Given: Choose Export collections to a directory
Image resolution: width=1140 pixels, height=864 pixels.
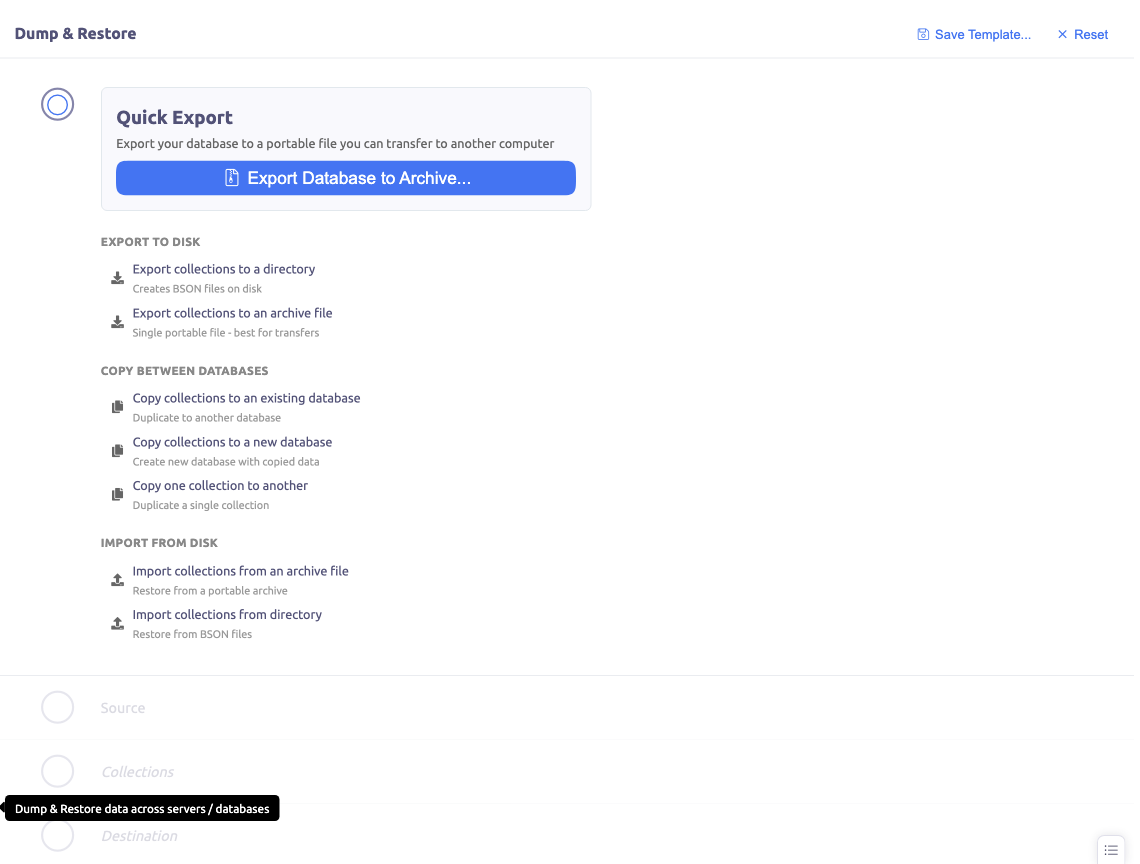Looking at the screenshot, I should pyautogui.click(x=224, y=270).
